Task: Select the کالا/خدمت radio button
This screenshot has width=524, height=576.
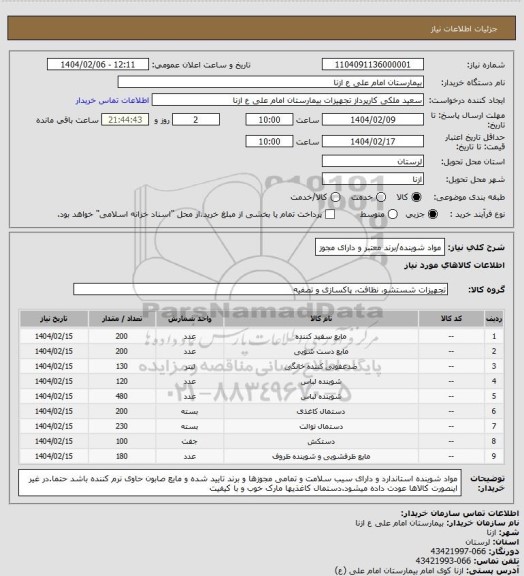Action: click(x=335, y=197)
